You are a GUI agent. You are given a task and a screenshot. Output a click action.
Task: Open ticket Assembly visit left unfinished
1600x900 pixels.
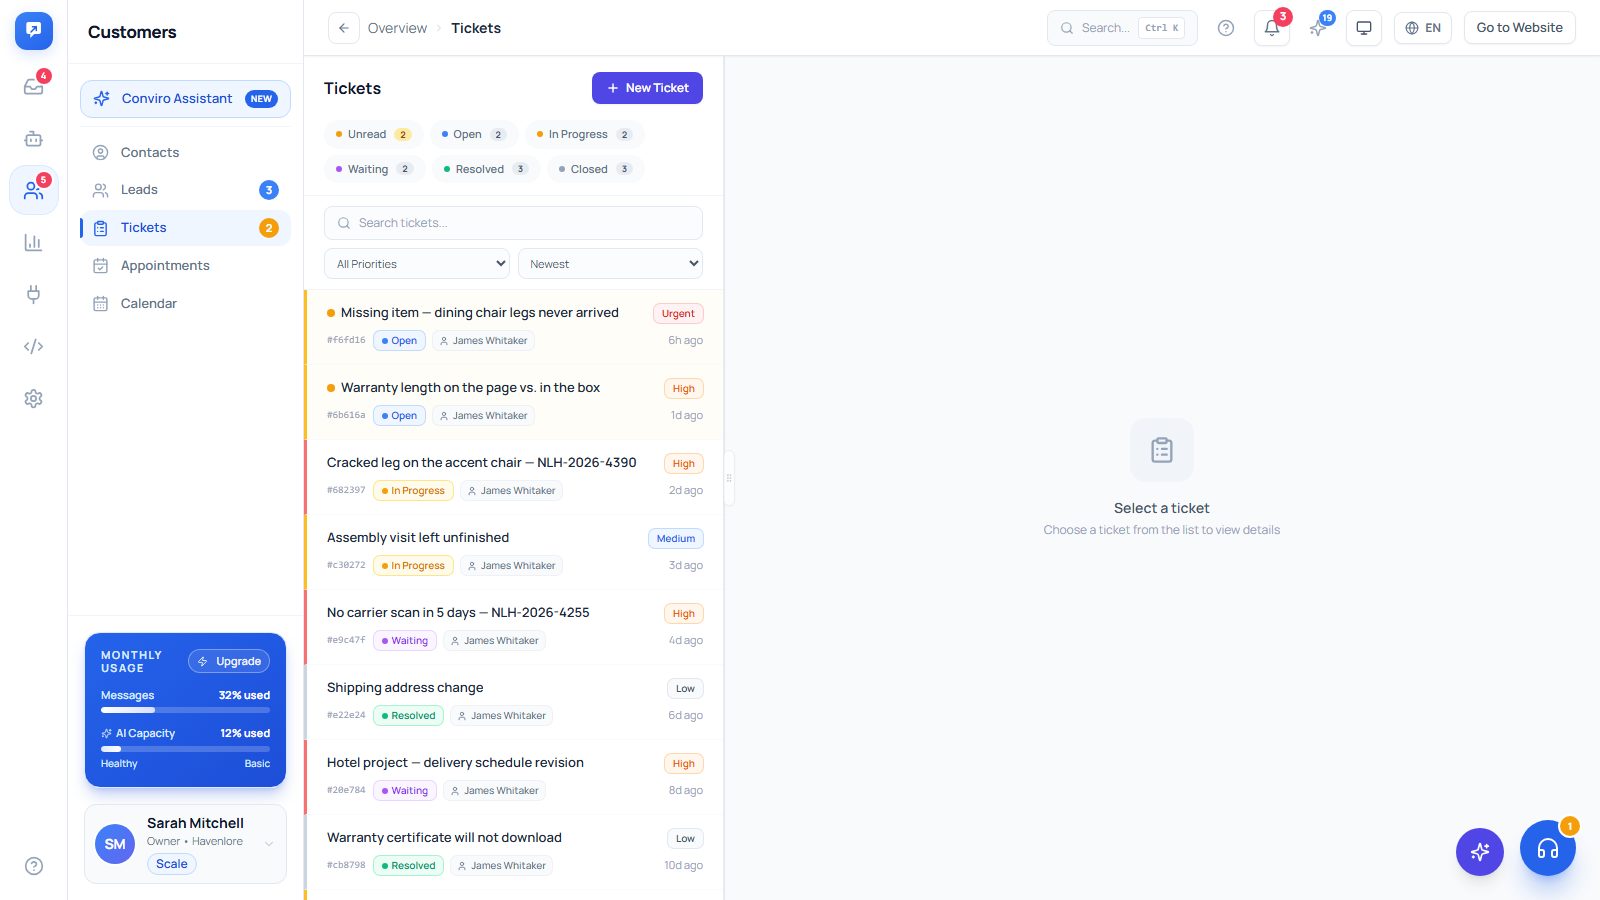click(x=514, y=552)
